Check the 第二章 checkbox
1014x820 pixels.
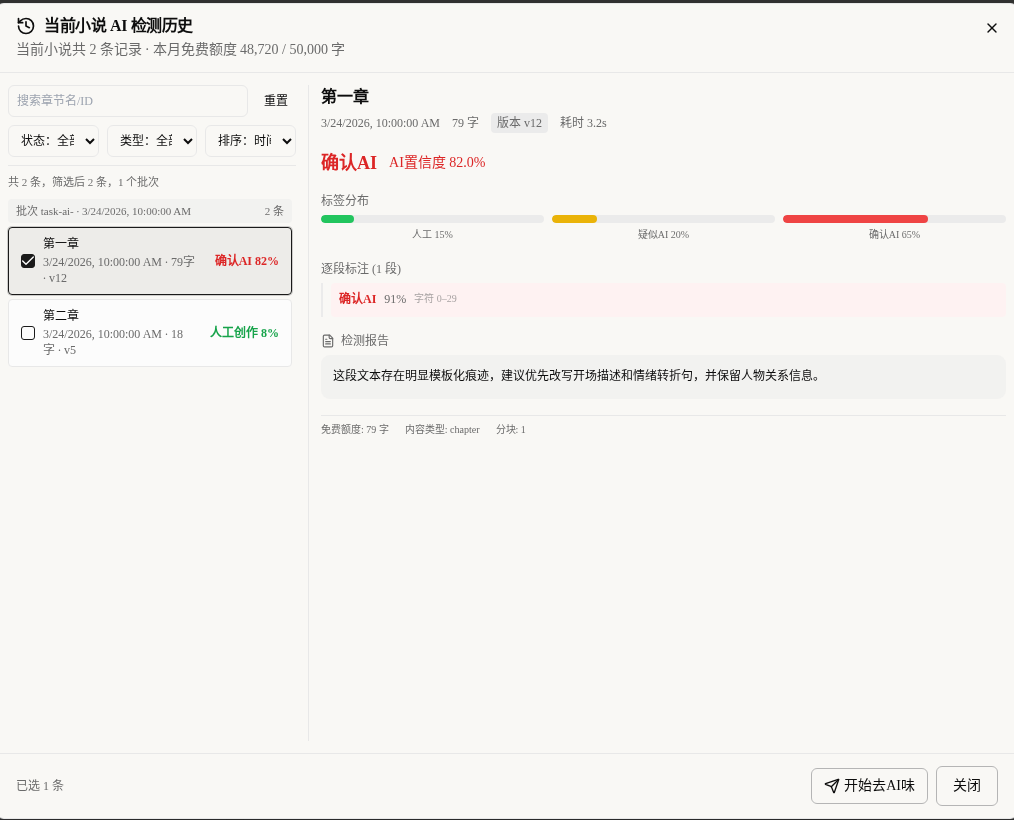point(28,333)
